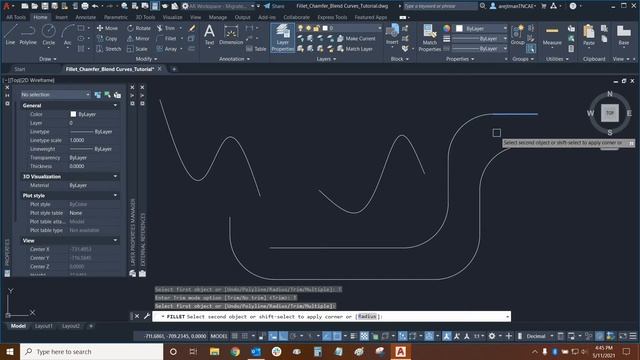
Task: Toggle object snap tracking in status bar
Action: pos(327,336)
